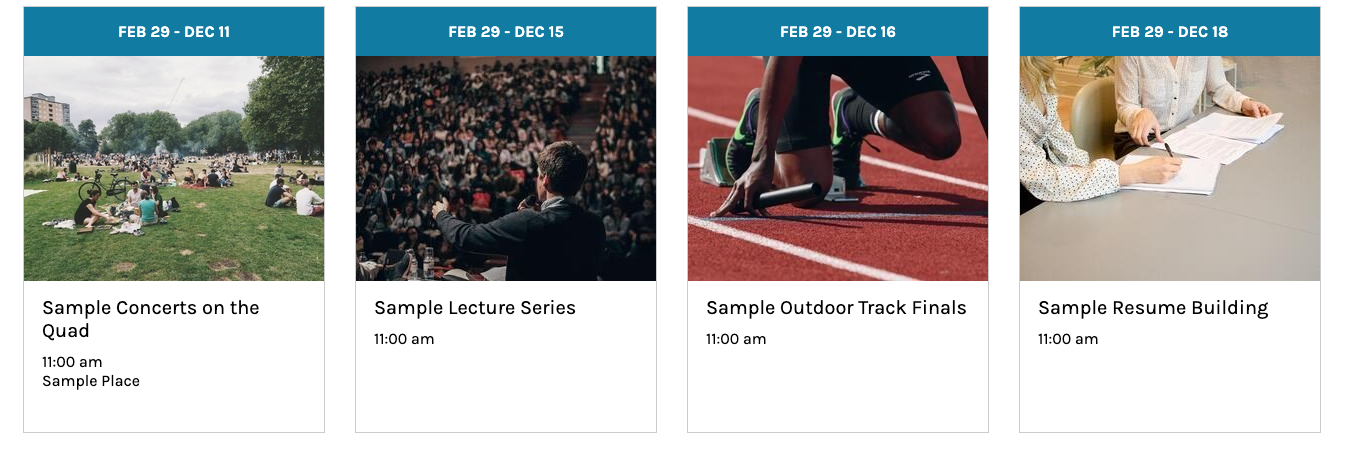The image size is (1364, 463).
Task: Click the 11:00 am time under Lecture Series
Action: [404, 339]
